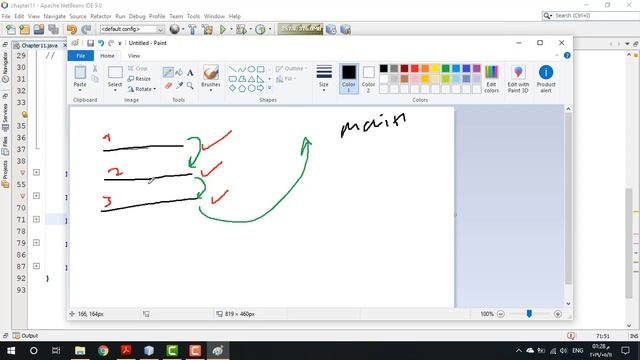Select the Pencil tool in Paint
This screenshot has width=640, height=360.
coord(168,73)
